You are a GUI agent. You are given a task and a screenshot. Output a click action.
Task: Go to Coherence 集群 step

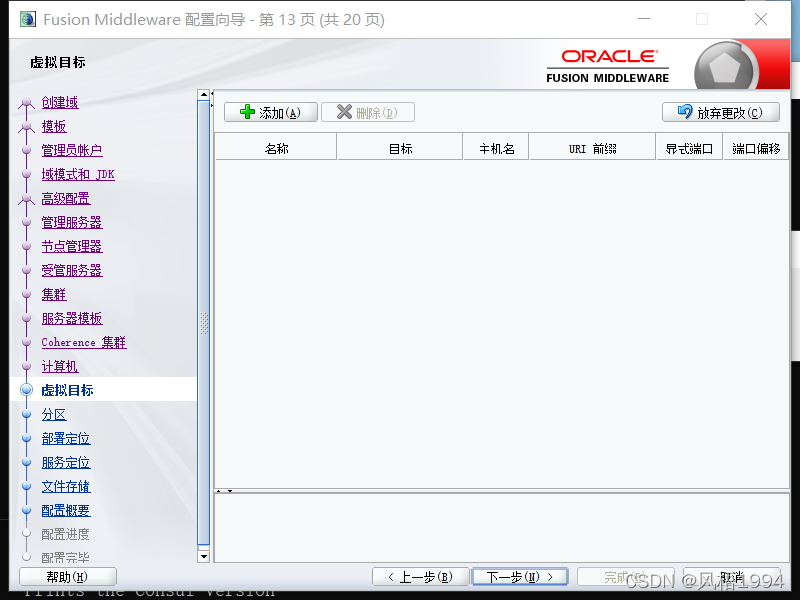pyautogui.click(x=84, y=342)
